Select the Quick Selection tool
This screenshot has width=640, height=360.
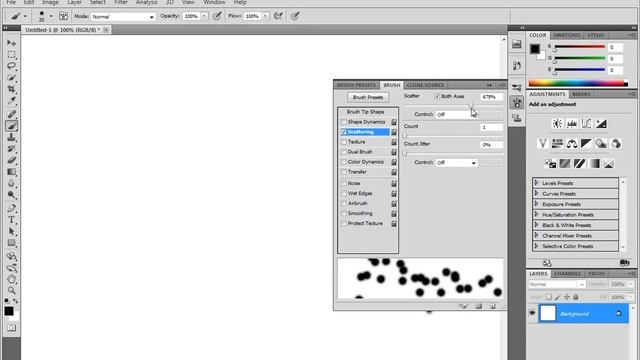[x=11, y=77]
